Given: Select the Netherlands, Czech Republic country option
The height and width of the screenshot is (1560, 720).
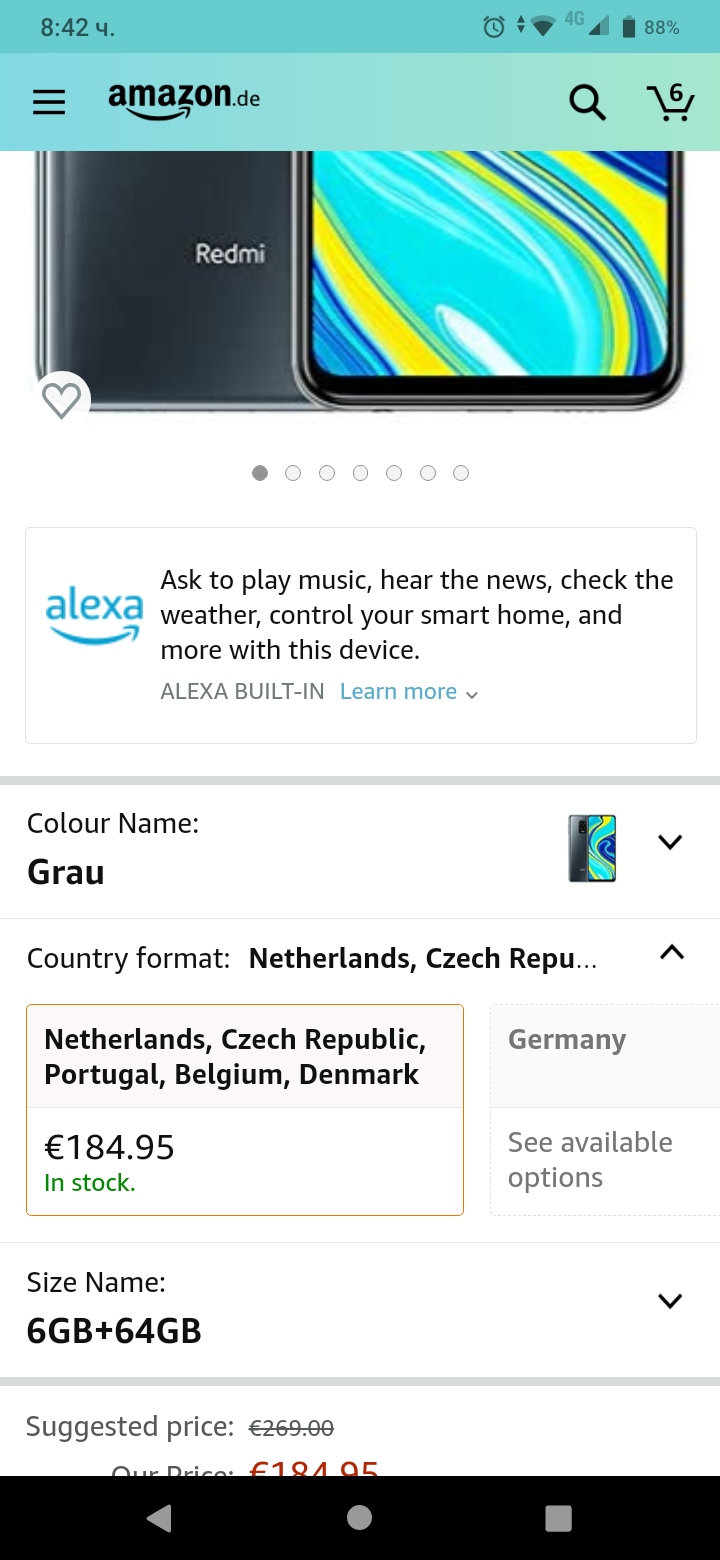Looking at the screenshot, I should (245, 1109).
